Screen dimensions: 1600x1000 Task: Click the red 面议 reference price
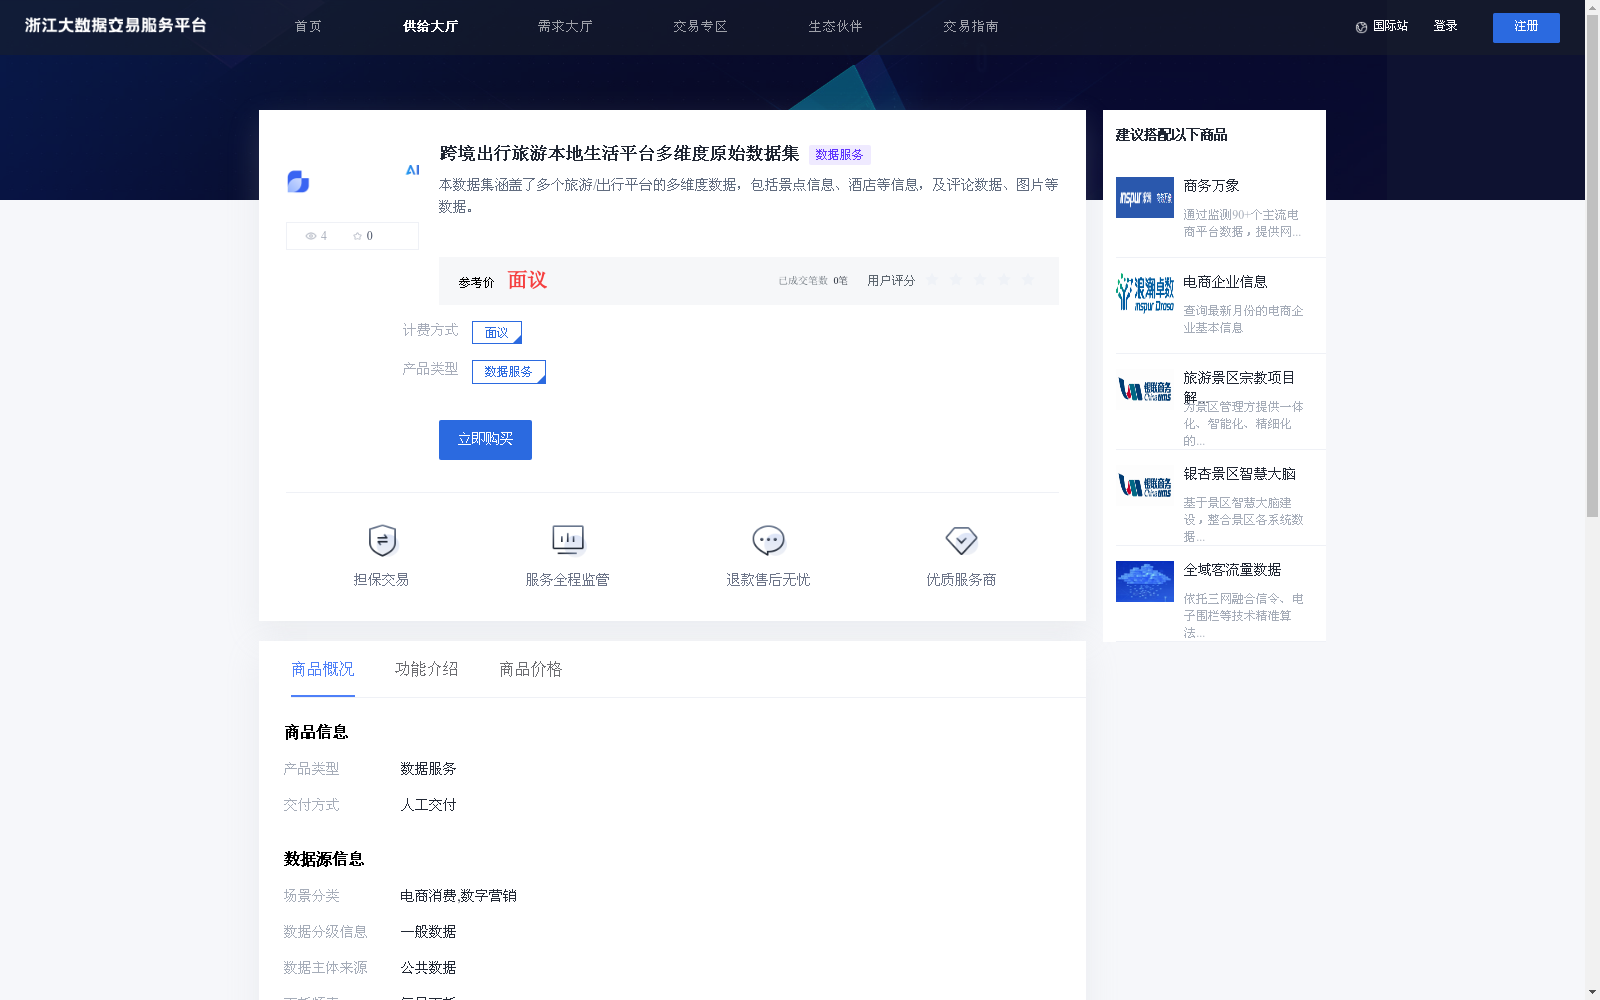527,280
